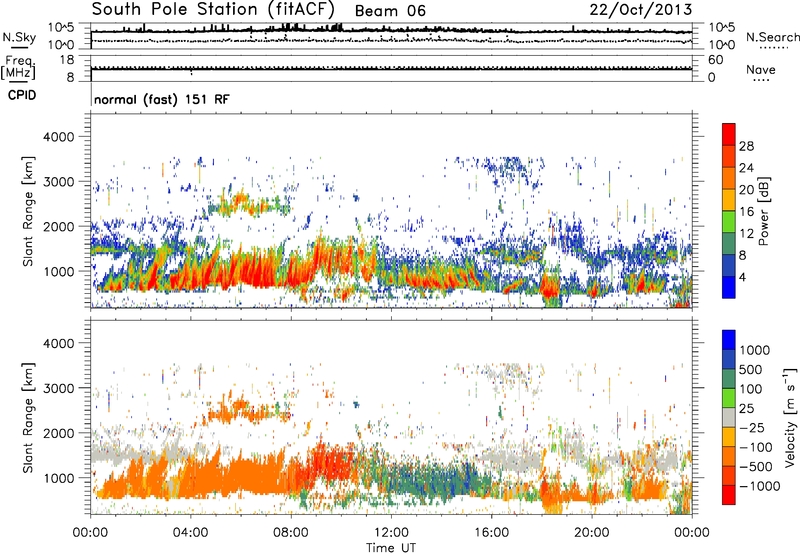Image resolution: width=800 pixels, height=554 pixels.
Task: Click the frequency trace line in second panel
Action: tap(391, 69)
